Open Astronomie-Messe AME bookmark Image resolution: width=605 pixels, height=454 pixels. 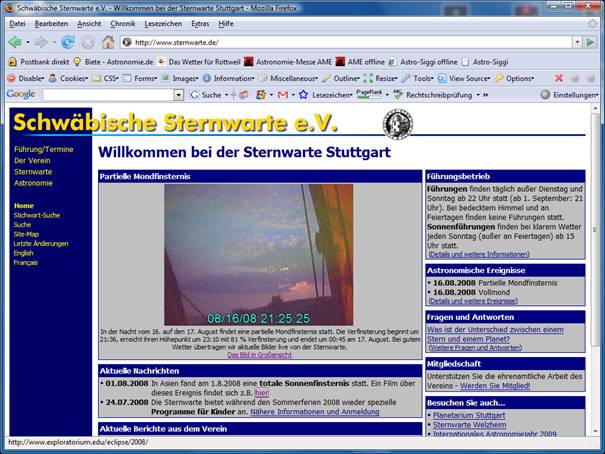tap(288, 62)
